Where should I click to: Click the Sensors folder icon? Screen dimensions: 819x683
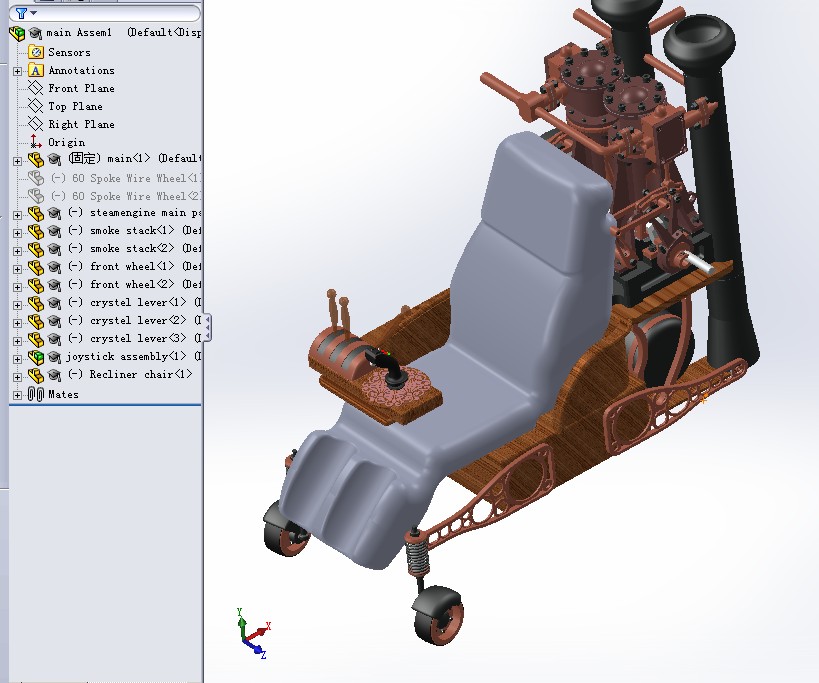tap(36, 52)
